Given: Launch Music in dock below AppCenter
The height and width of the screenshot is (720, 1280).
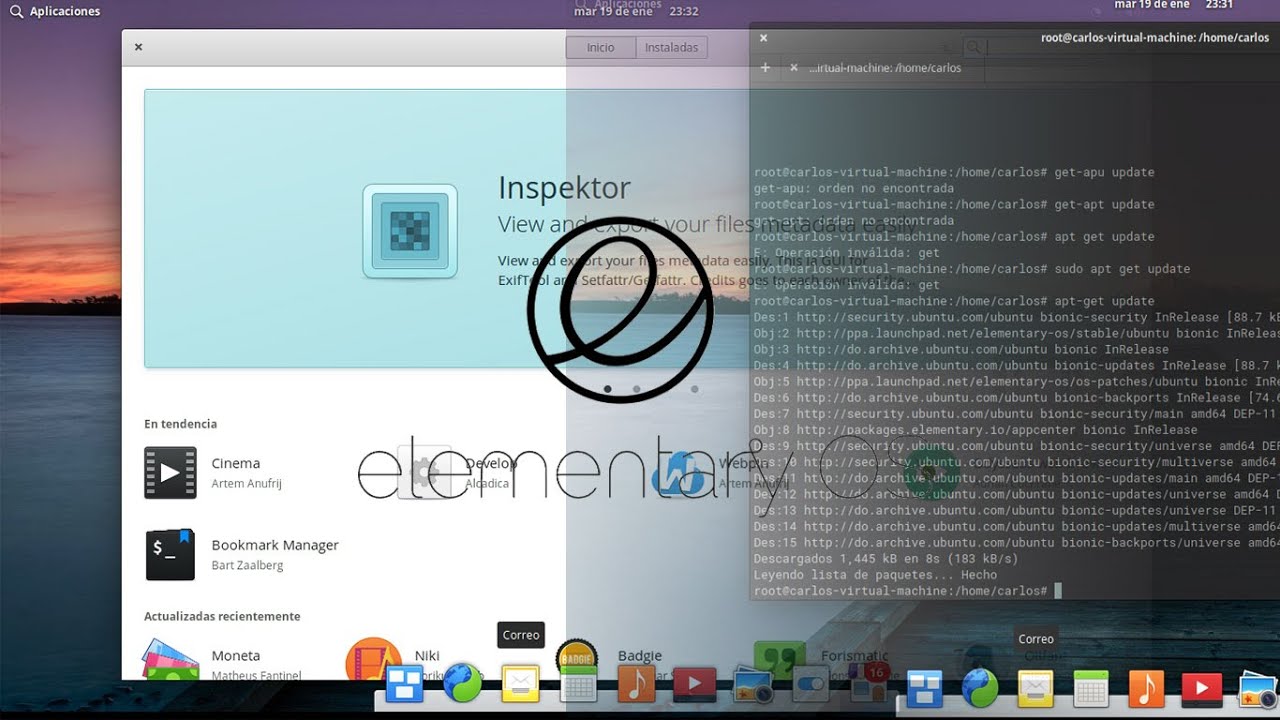Looking at the screenshot, I should point(636,684).
